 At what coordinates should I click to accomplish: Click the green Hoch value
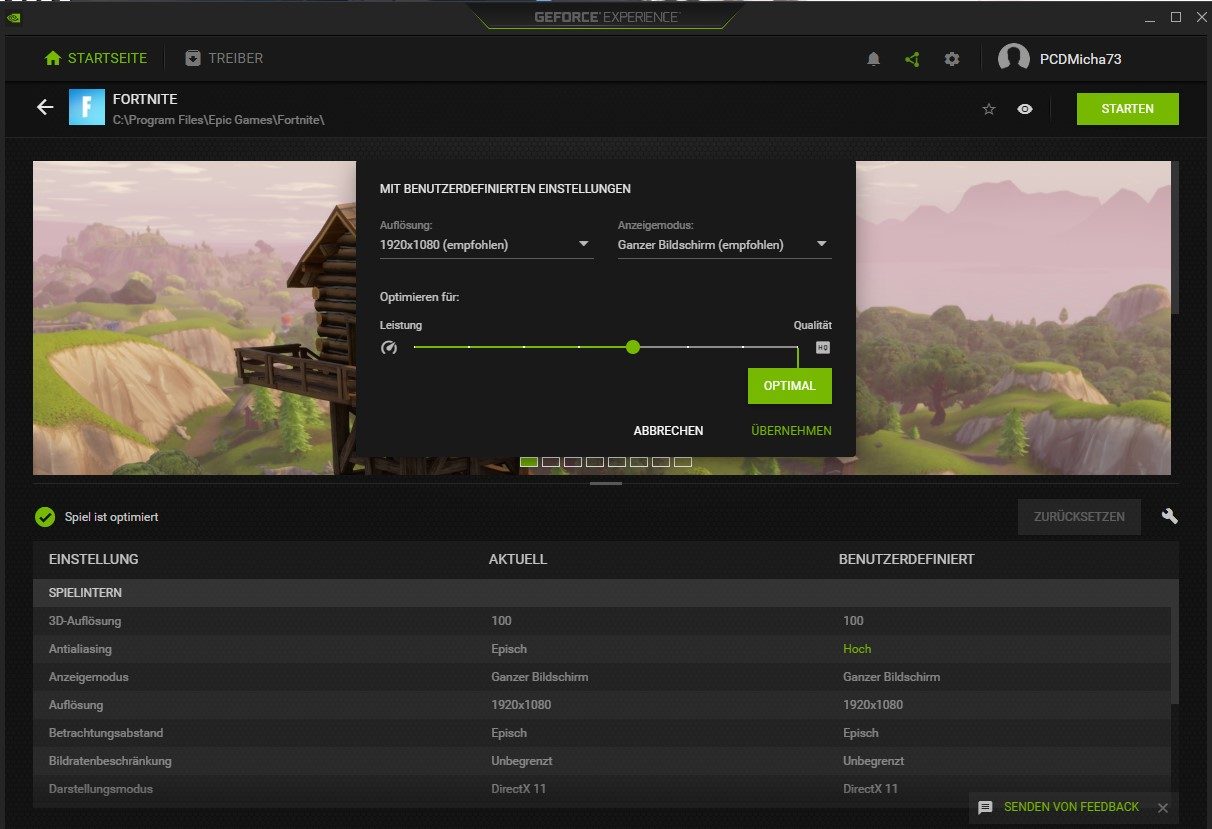(x=857, y=649)
